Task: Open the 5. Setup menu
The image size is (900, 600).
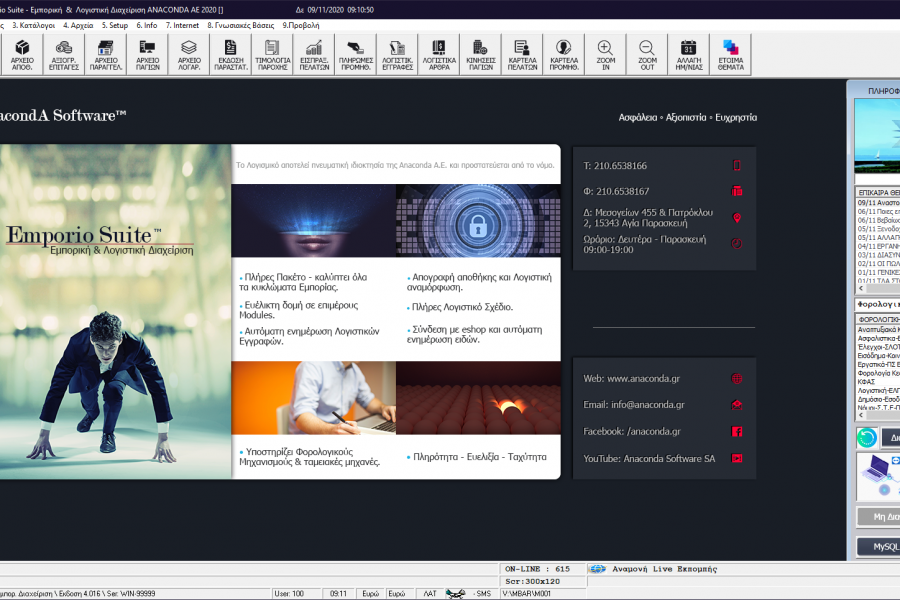Action: pos(115,25)
